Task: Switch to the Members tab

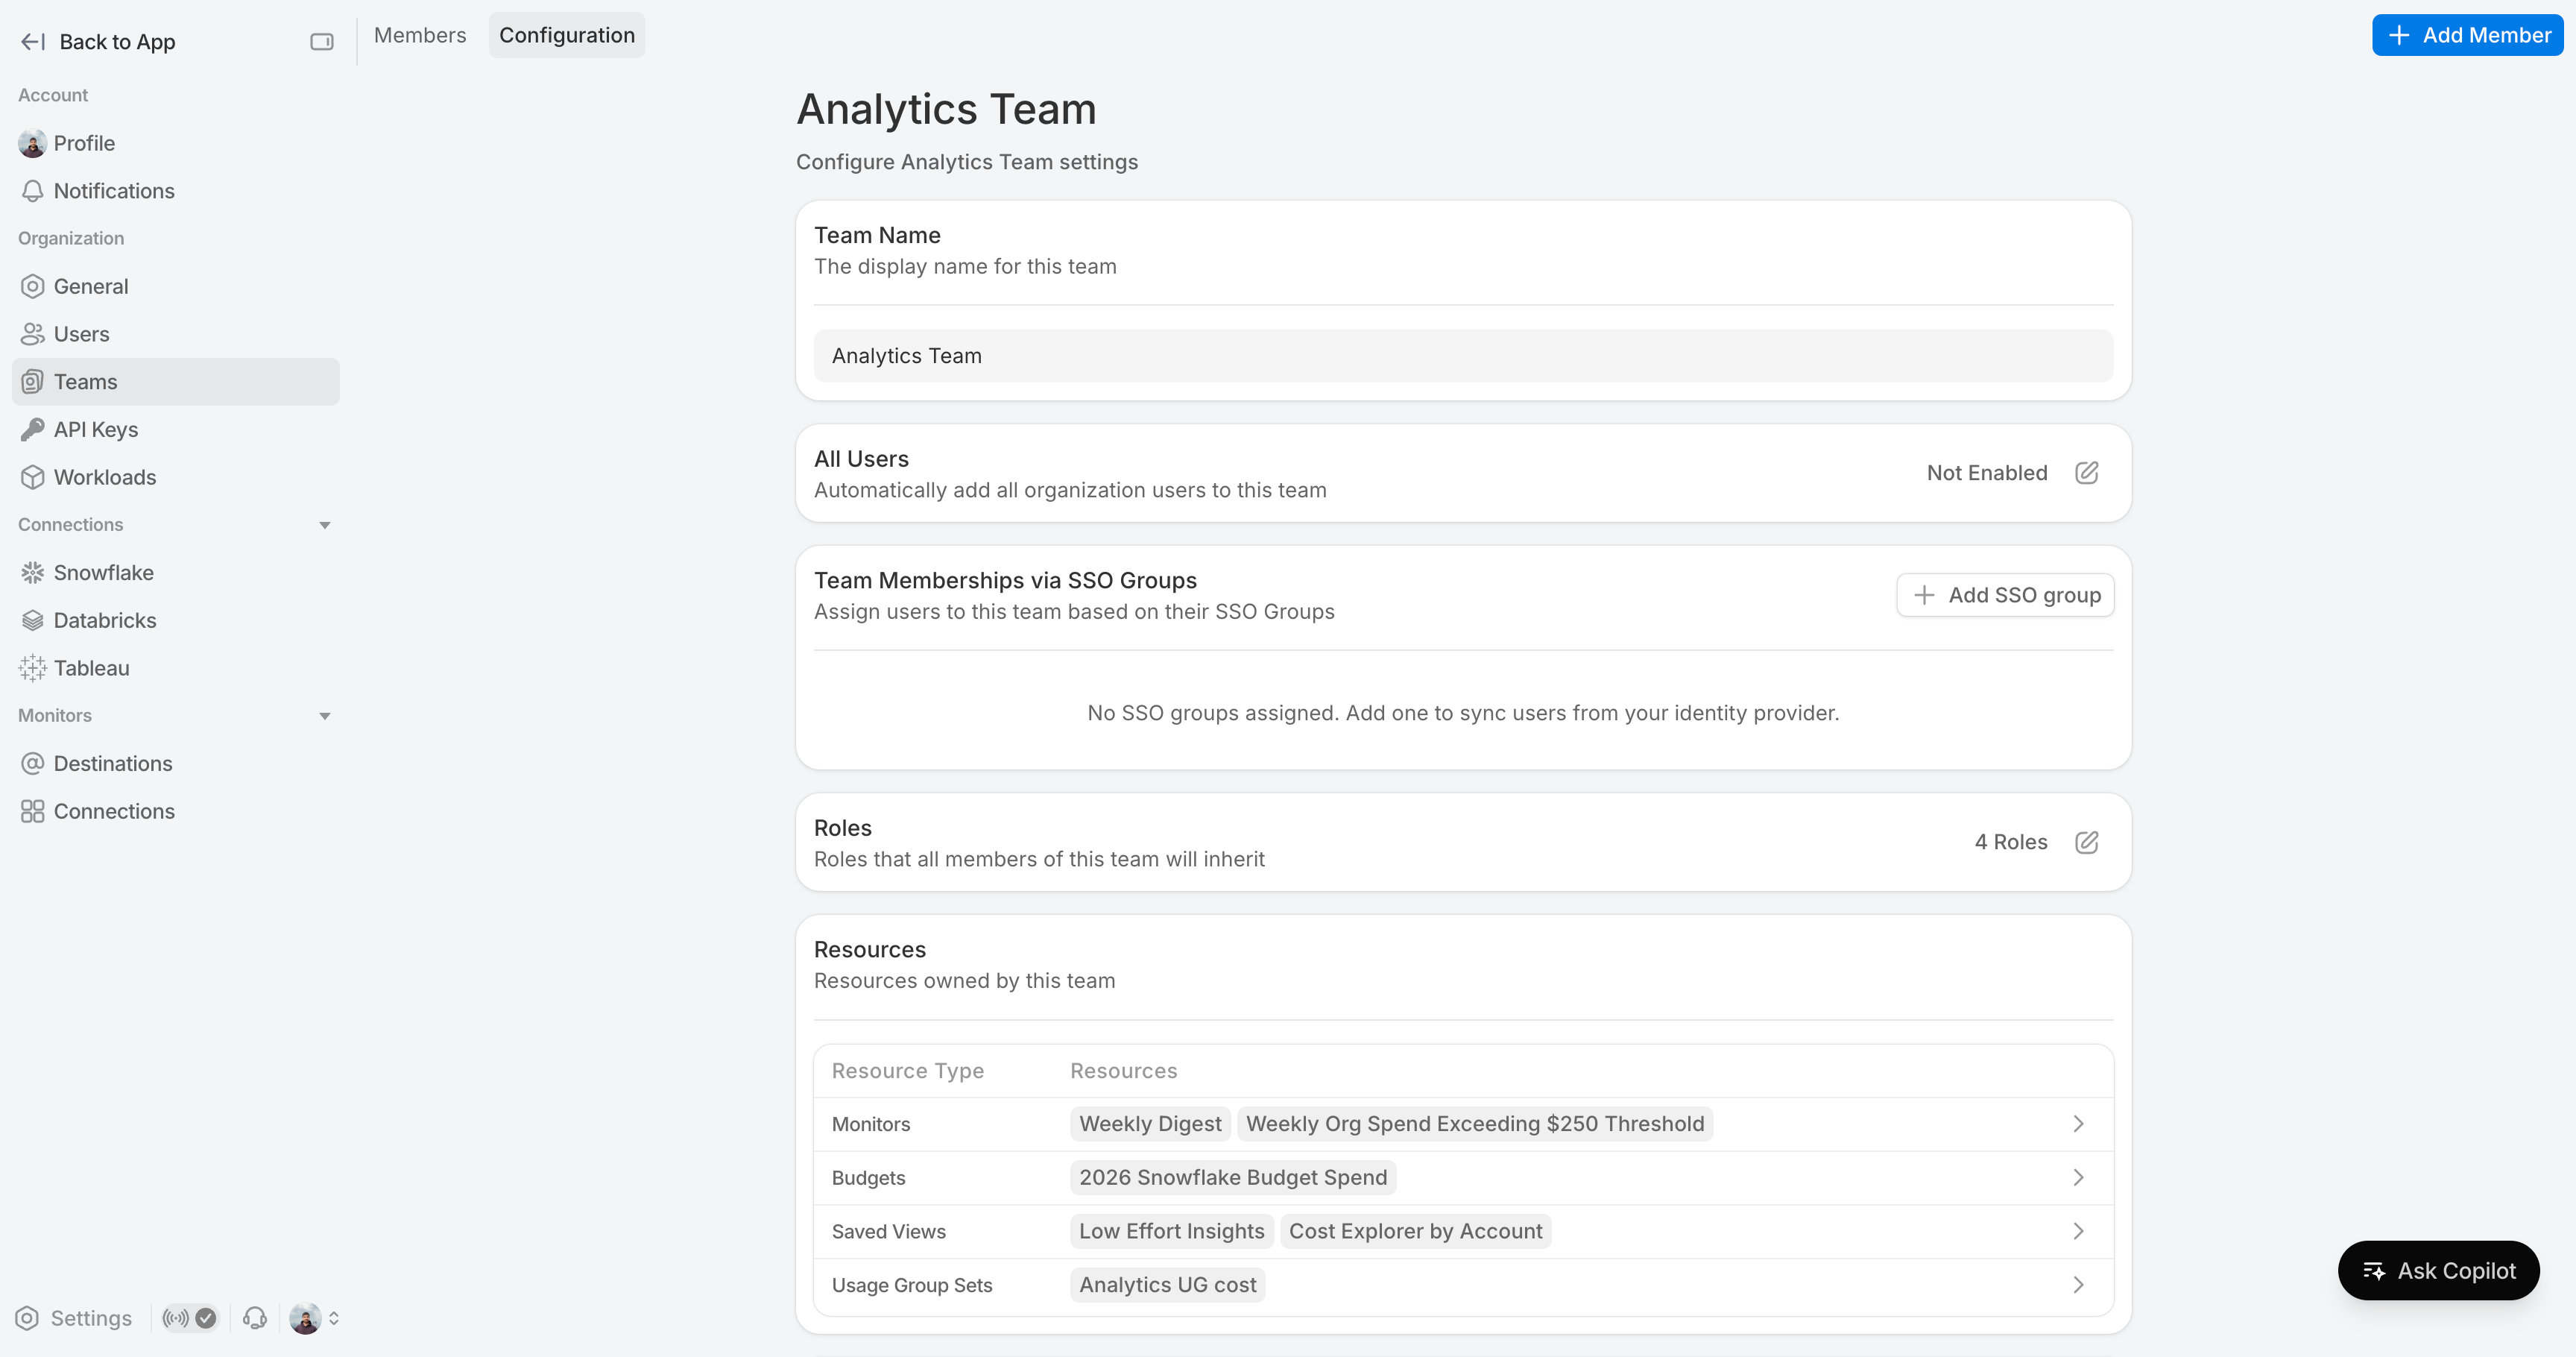Action: pos(420,36)
